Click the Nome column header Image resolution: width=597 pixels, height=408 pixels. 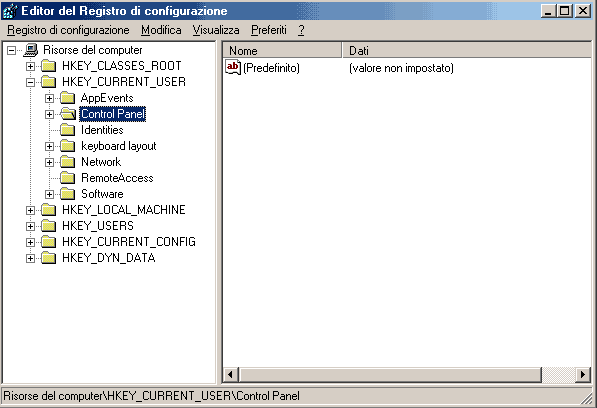pos(282,51)
